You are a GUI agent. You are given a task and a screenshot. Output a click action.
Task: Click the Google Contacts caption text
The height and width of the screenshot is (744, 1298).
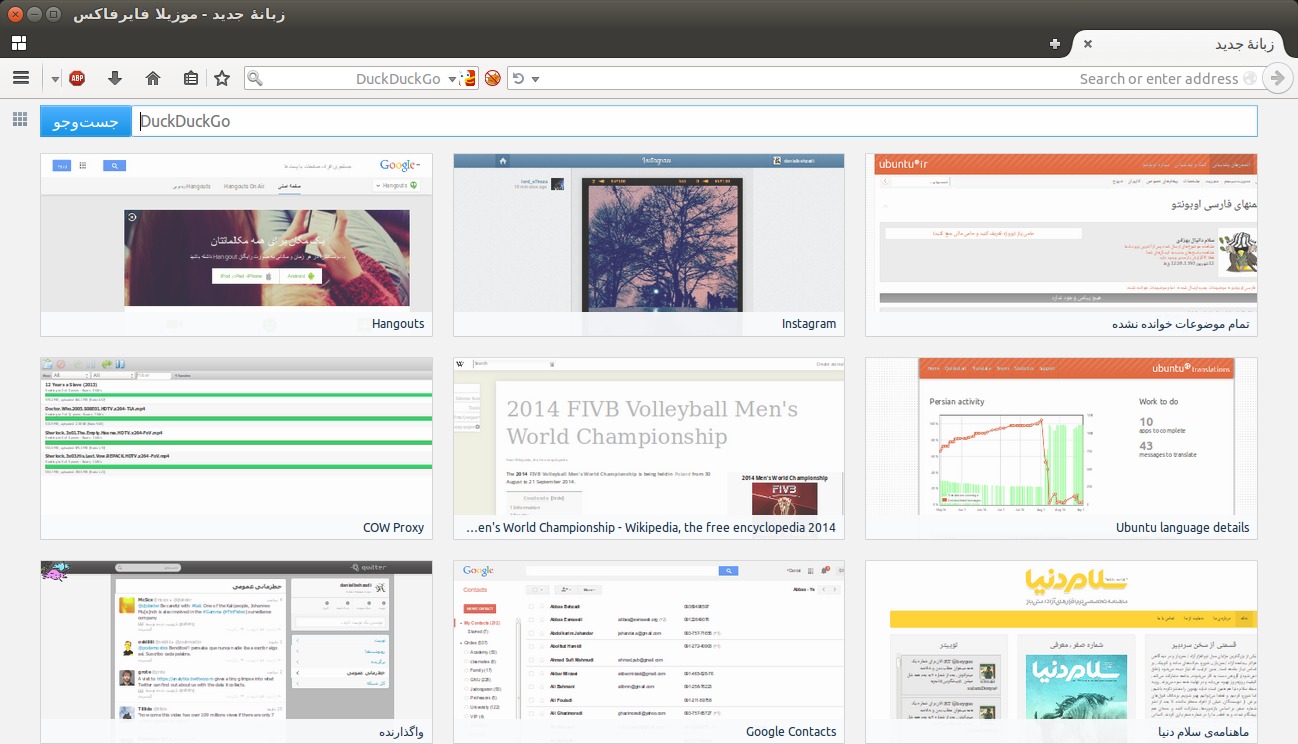791,732
